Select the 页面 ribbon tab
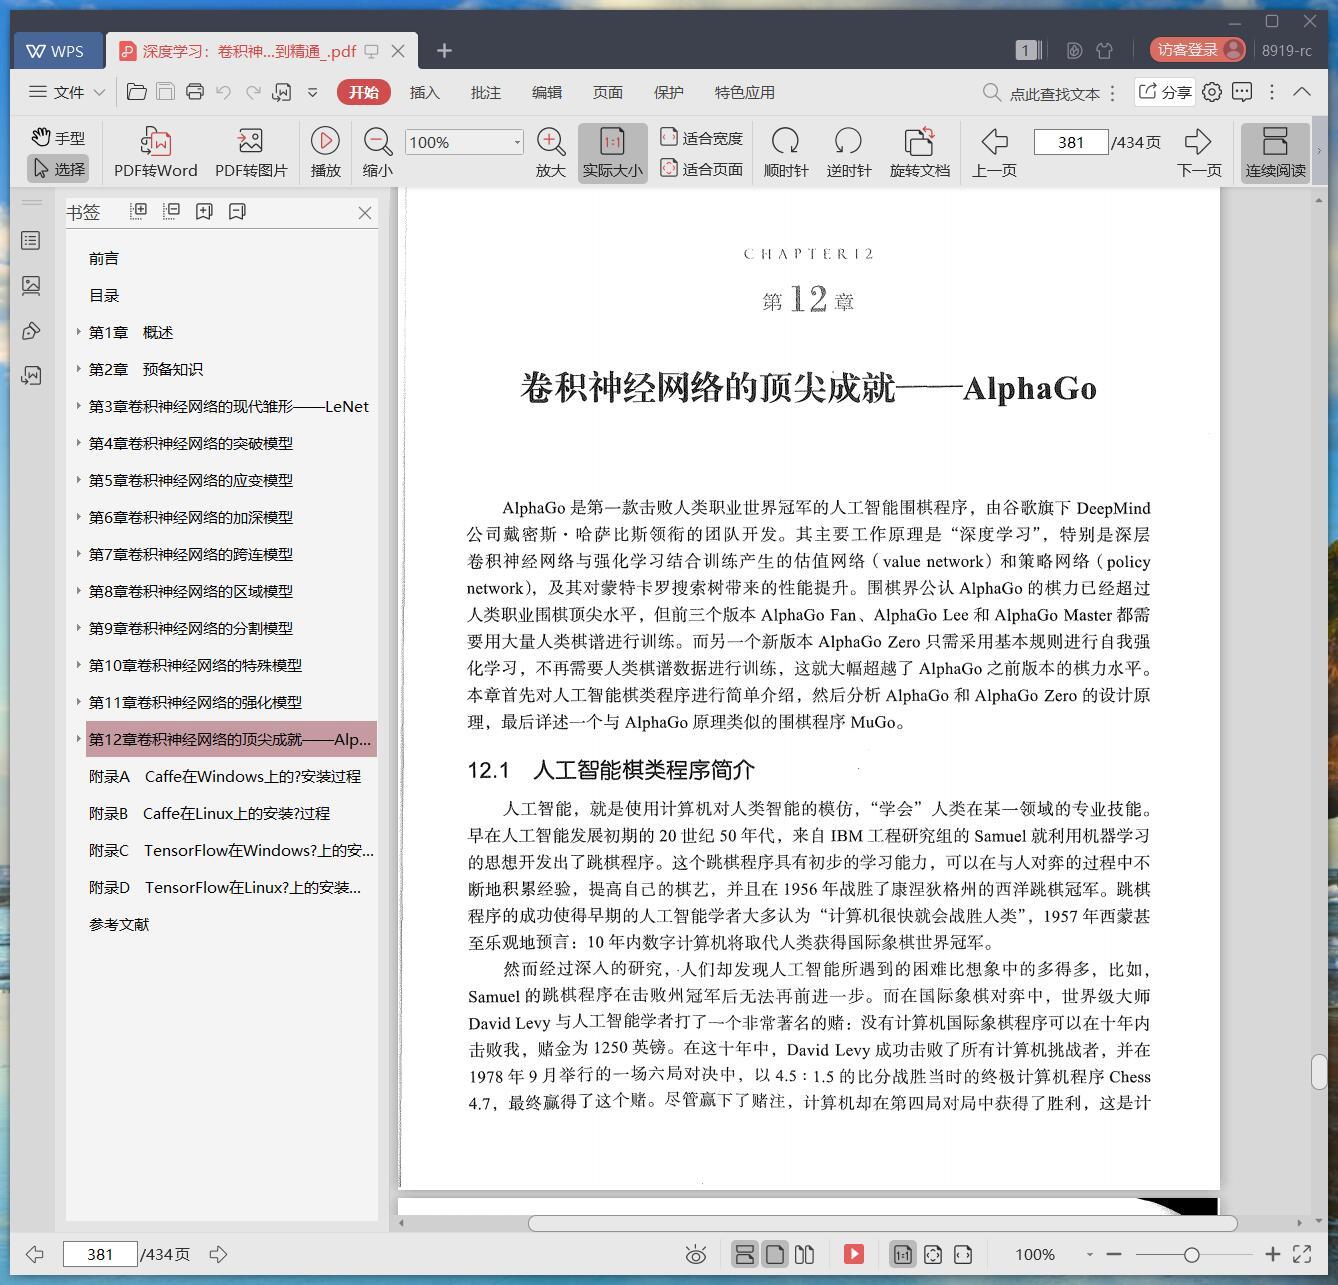 click(x=607, y=92)
